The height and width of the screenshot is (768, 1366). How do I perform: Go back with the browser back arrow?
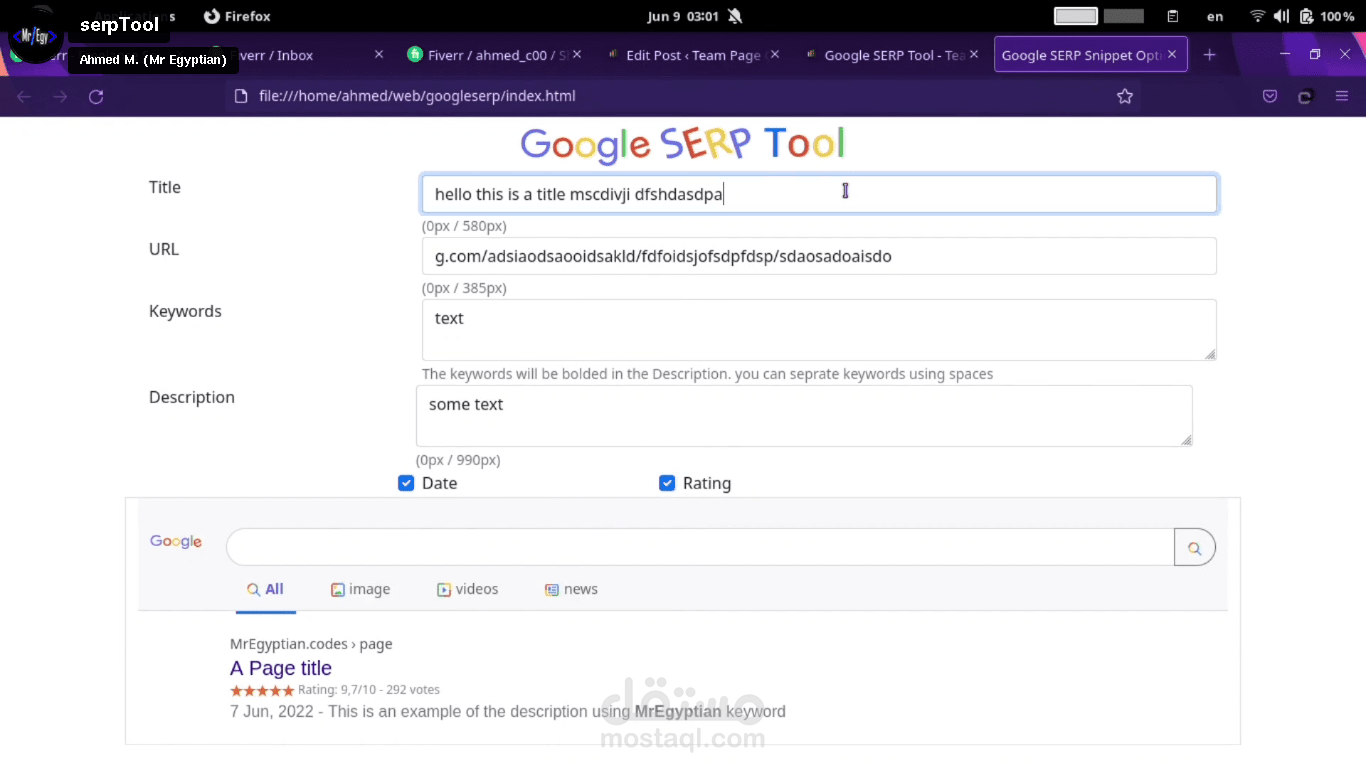tap(24, 96)
